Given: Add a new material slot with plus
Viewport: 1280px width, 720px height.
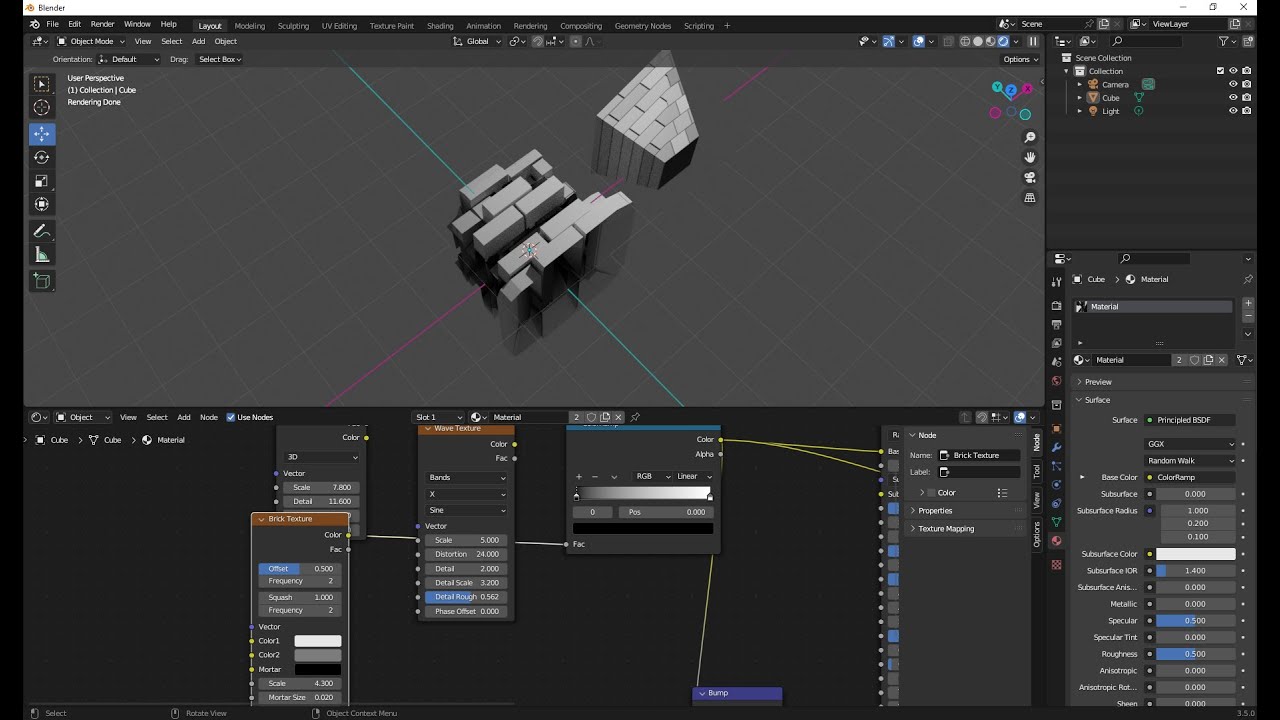Looking at the screenshot, I should [1248, 303].
